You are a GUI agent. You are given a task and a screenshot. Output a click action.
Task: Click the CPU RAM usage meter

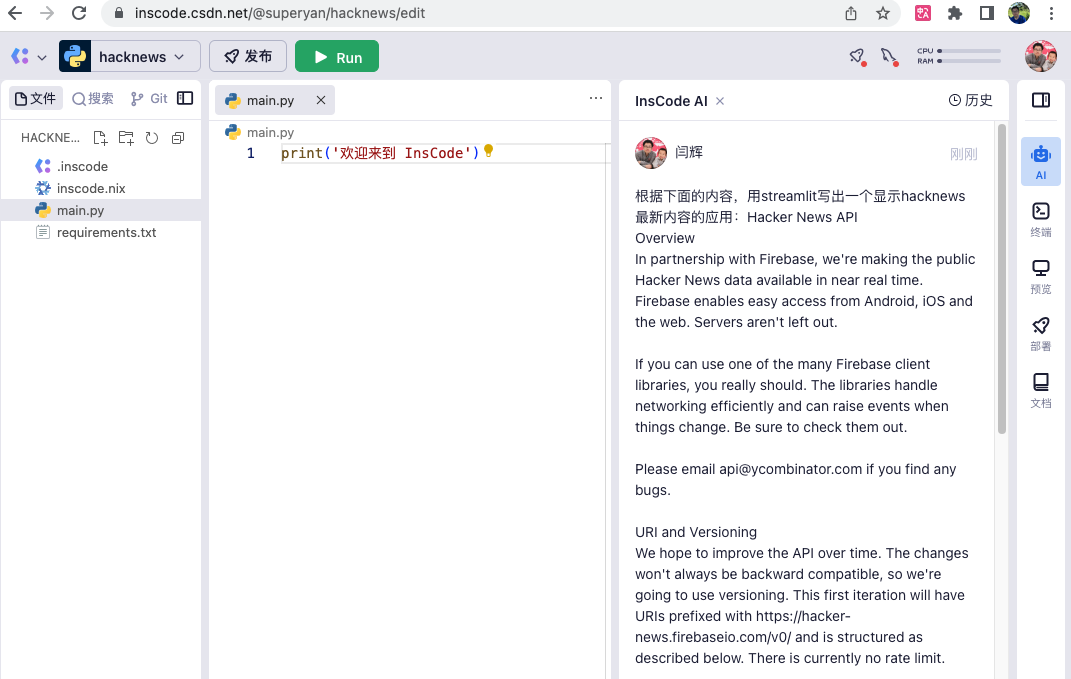tap(959, 56)
